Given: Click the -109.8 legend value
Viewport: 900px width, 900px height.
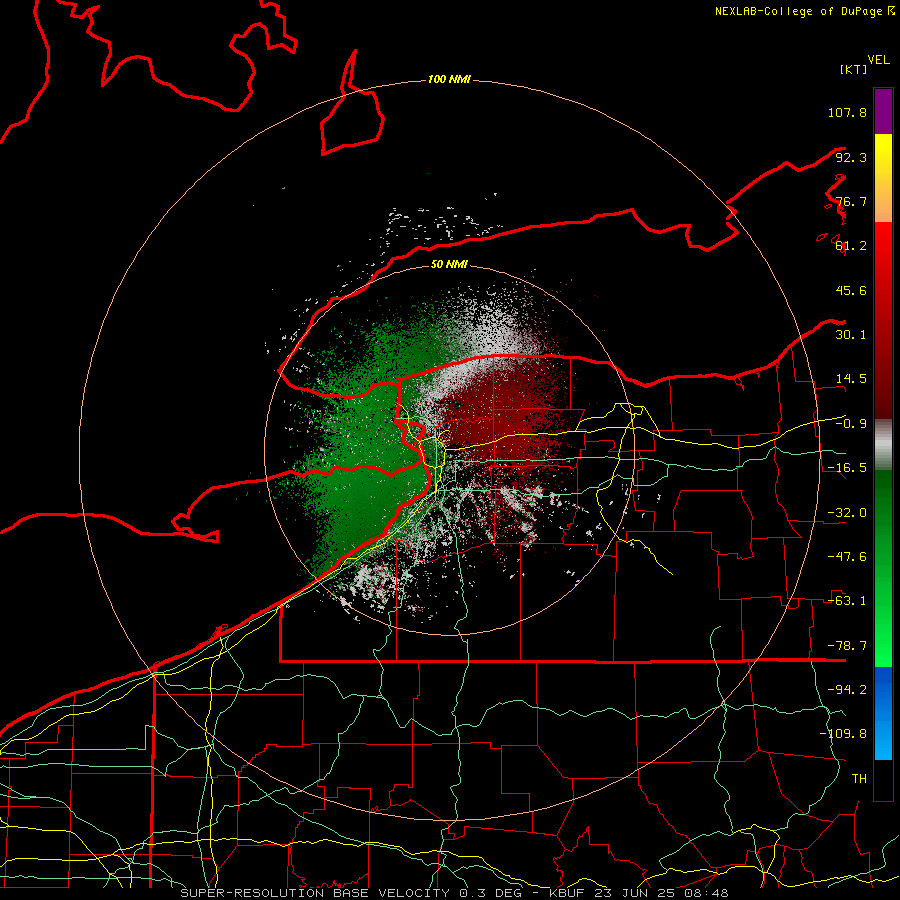Looking at the screenshot, I should 843,734.
